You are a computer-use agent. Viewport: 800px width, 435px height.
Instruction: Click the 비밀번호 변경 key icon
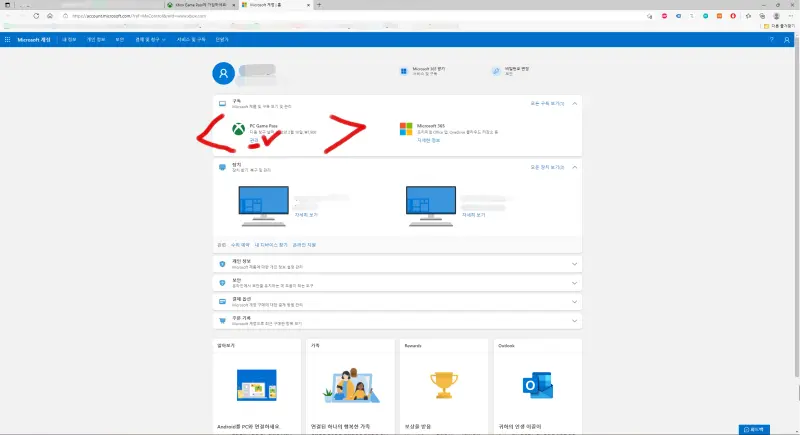(x=496, y=71)
